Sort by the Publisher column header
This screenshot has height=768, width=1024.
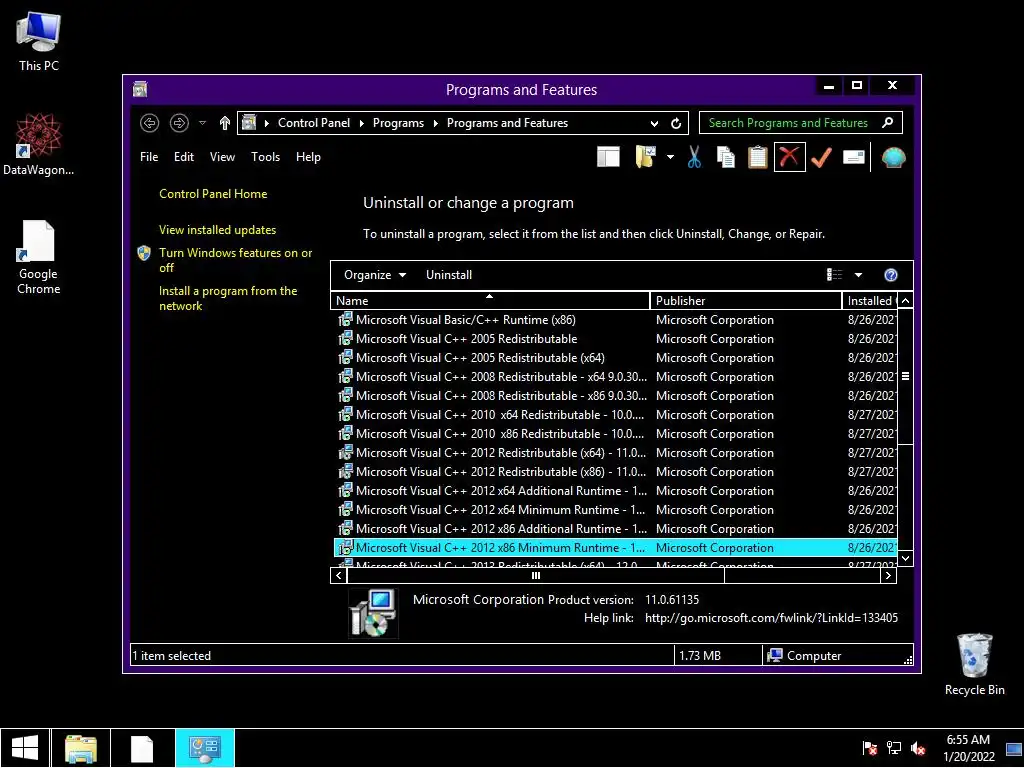click(745, 300)
